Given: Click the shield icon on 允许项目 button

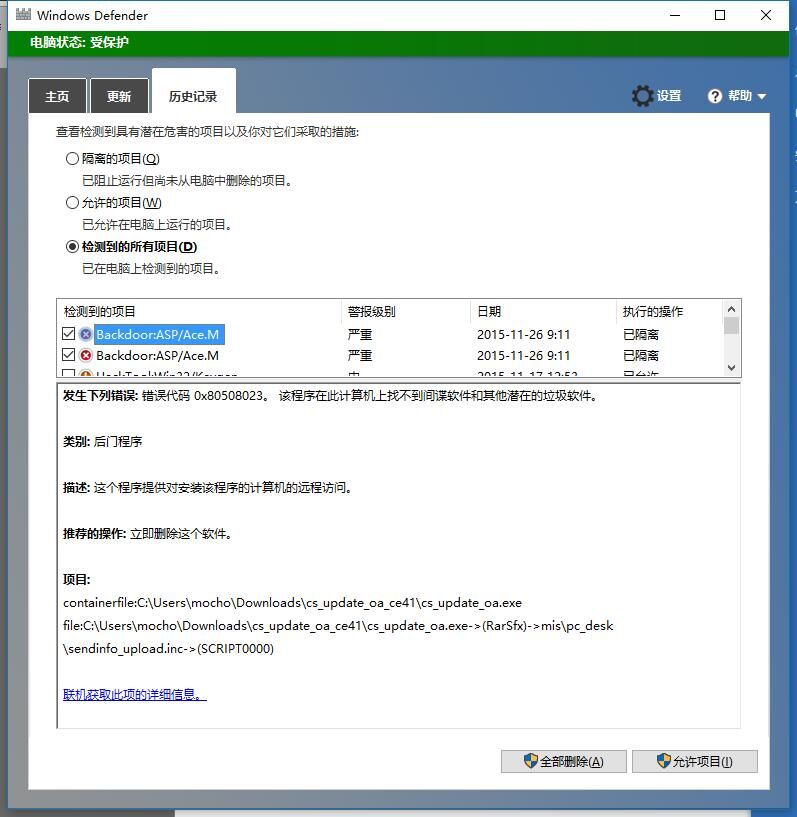Looking at the screenshot, I should [663, 761].
